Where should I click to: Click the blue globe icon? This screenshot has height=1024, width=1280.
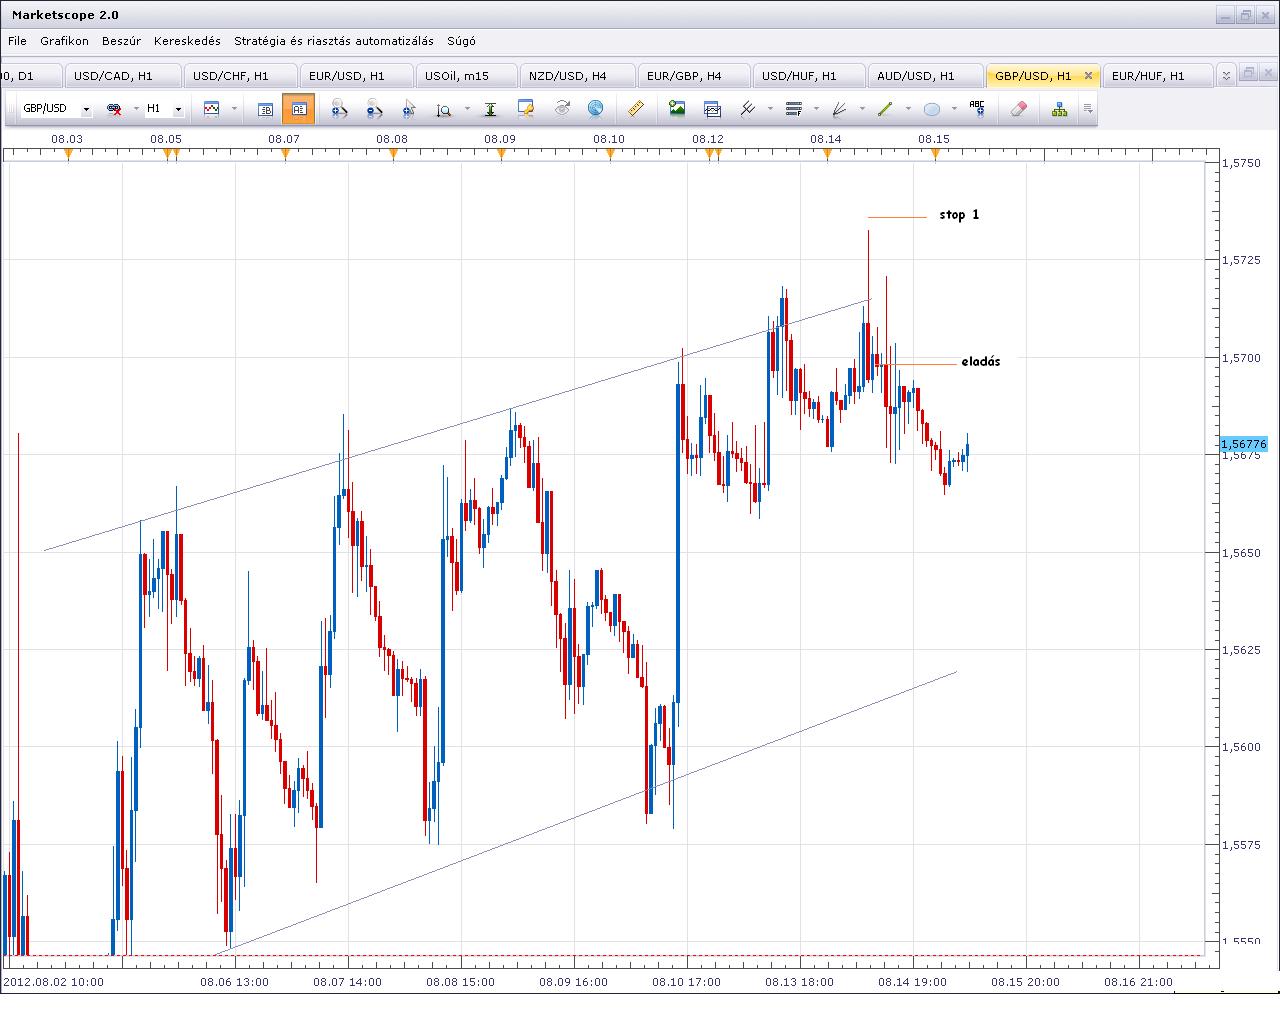tap(595, 108)
